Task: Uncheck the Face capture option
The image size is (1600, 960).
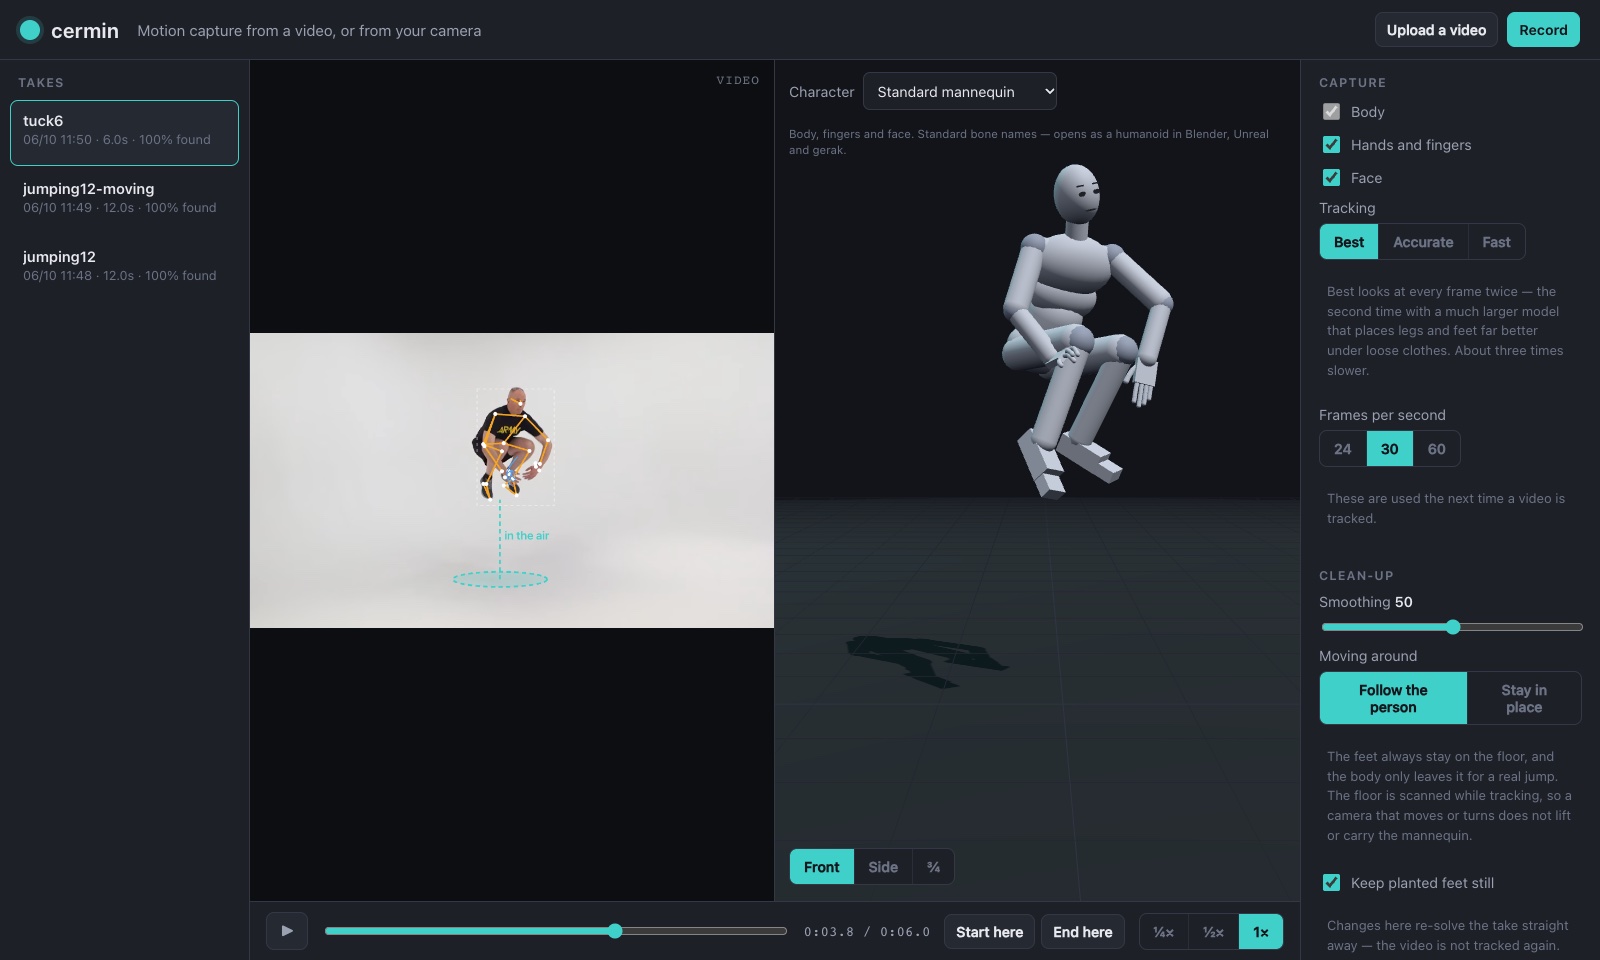Action: [x=1331, y=178]
